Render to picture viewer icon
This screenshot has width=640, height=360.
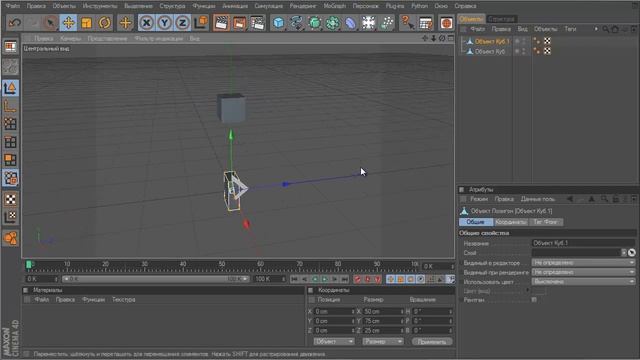[x=239, y=22]
